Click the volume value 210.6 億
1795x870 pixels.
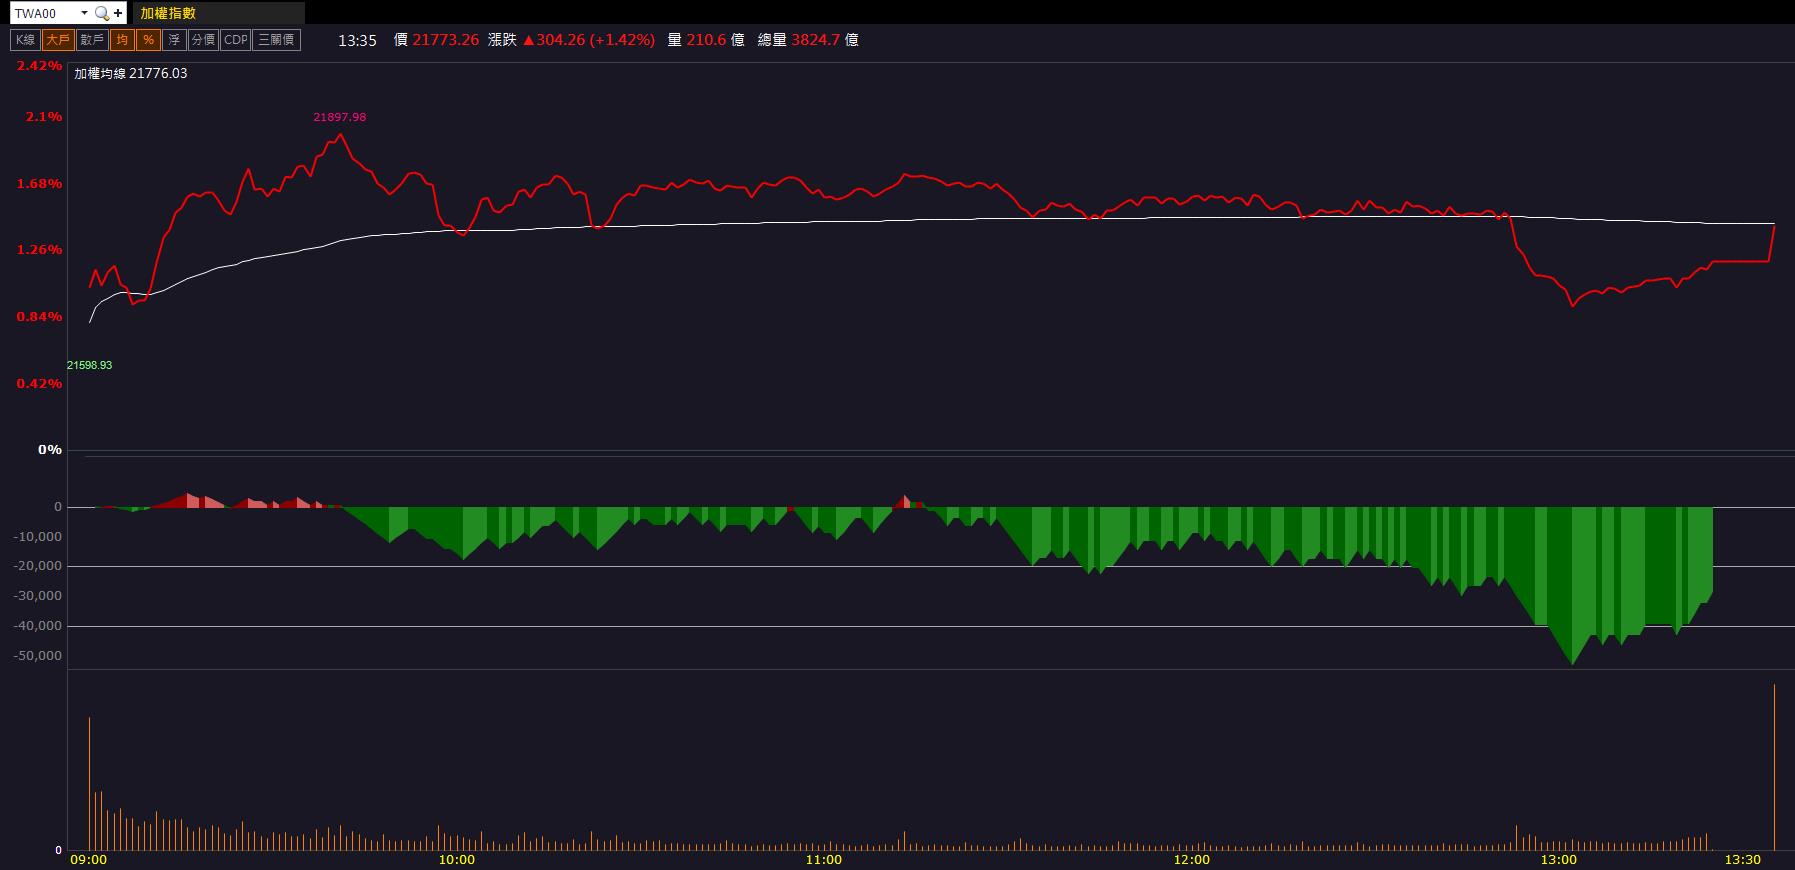click(715, 40)
